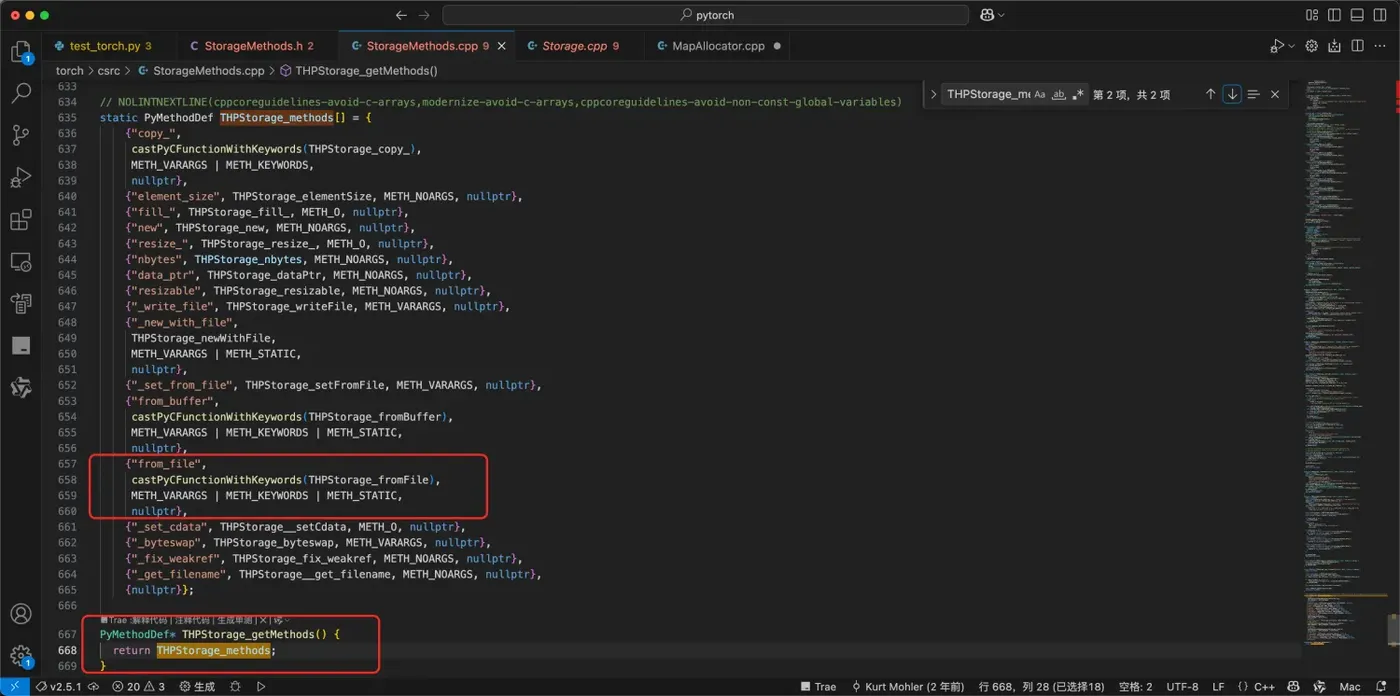Open the Source Control view

point(21,135)
